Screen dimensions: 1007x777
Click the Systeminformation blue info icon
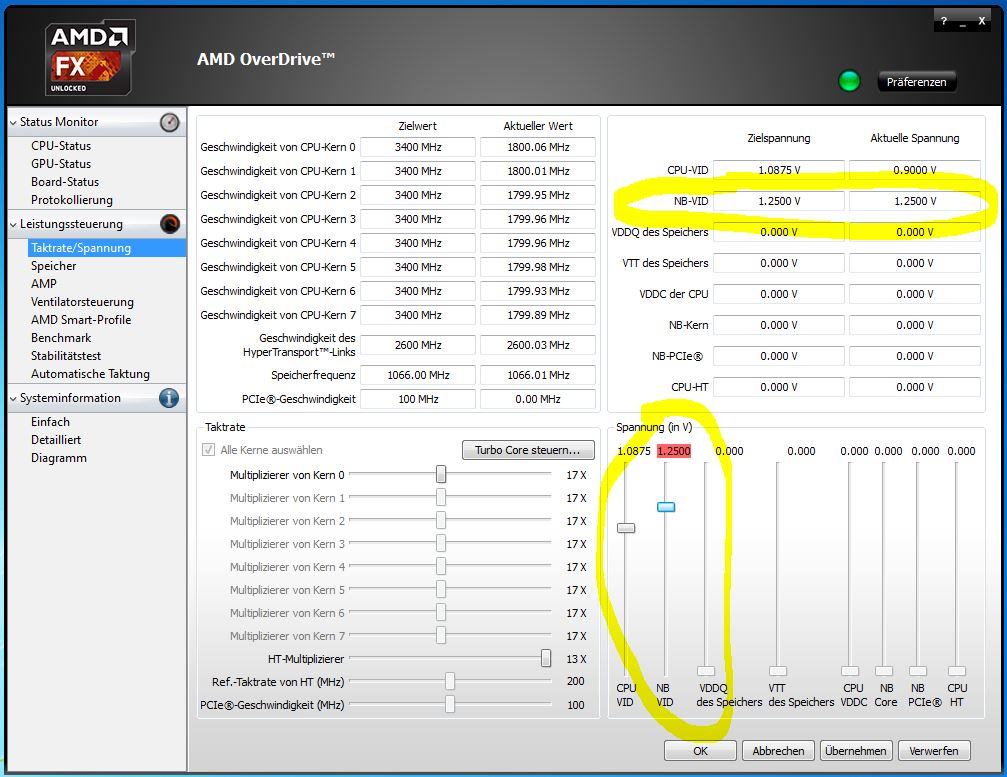coord(169,398)
